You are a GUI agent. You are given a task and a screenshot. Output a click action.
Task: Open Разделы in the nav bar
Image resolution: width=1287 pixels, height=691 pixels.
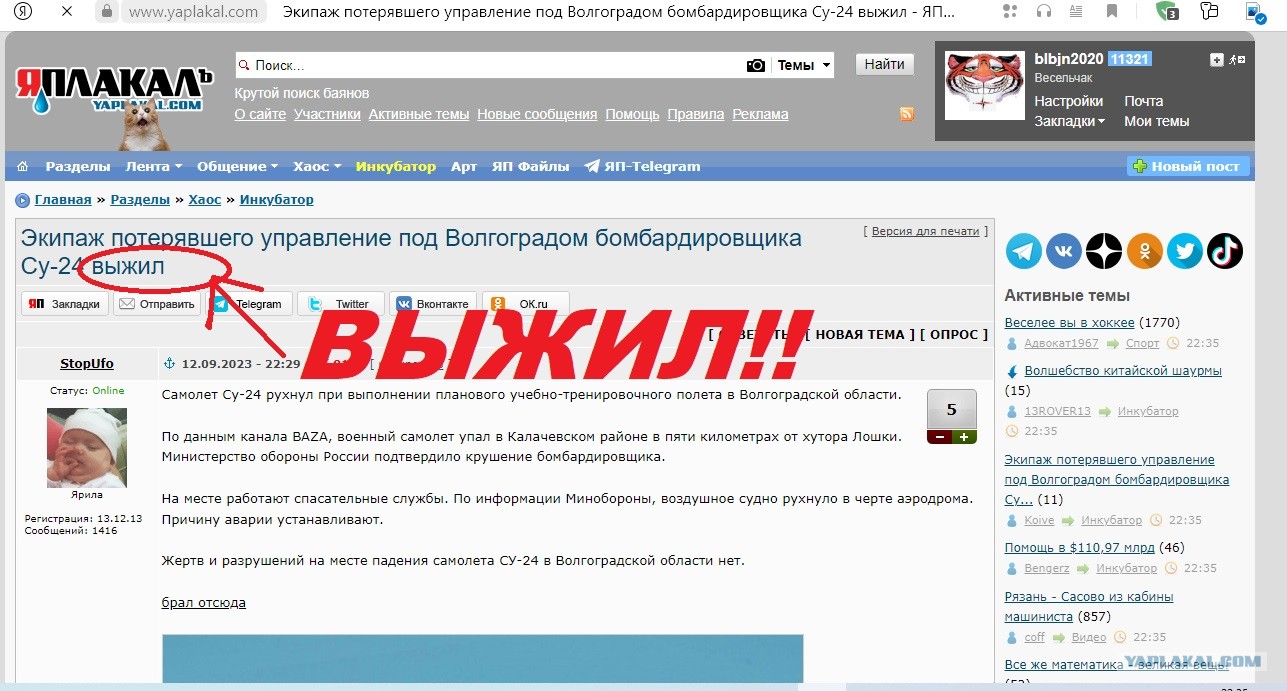(x=77, y=166)
